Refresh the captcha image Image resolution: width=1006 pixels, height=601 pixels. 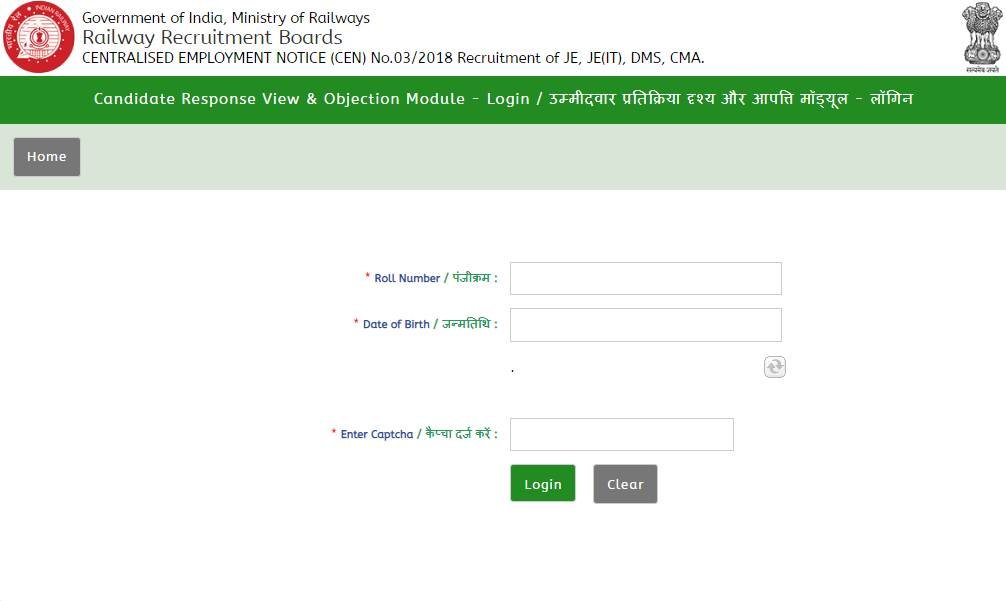774,367
